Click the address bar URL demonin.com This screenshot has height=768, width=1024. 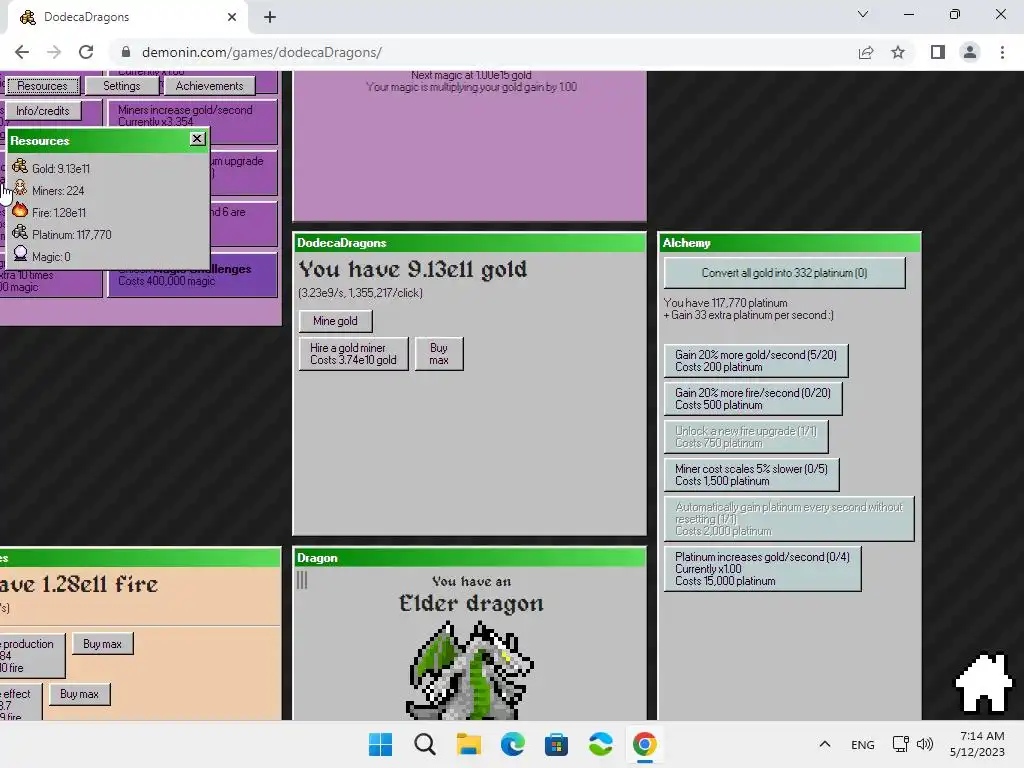click(x=261, y=52)
